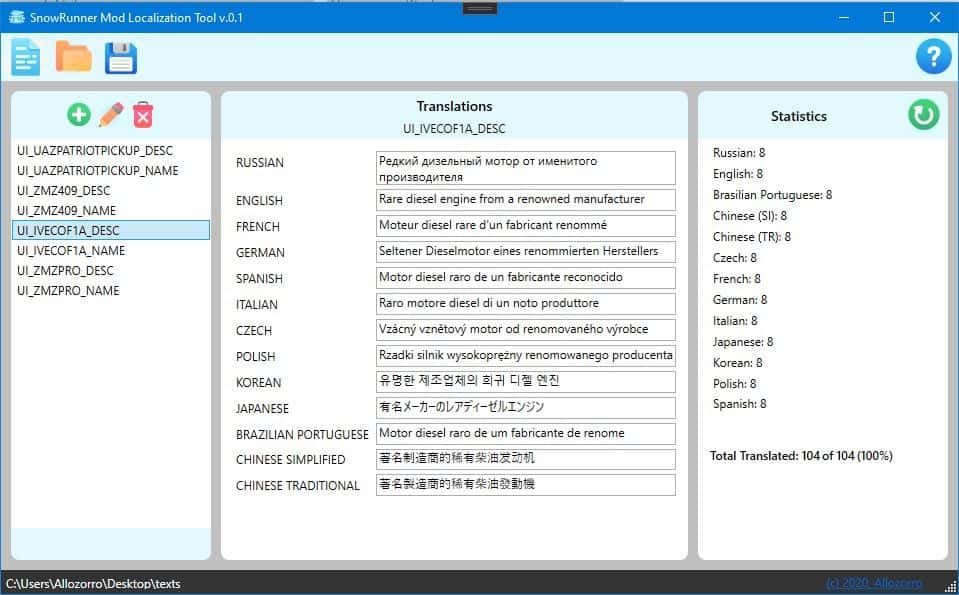This screenshot has width=959, height=595.
Task: Click the Russian translation text field
Action: click(525, 168)
